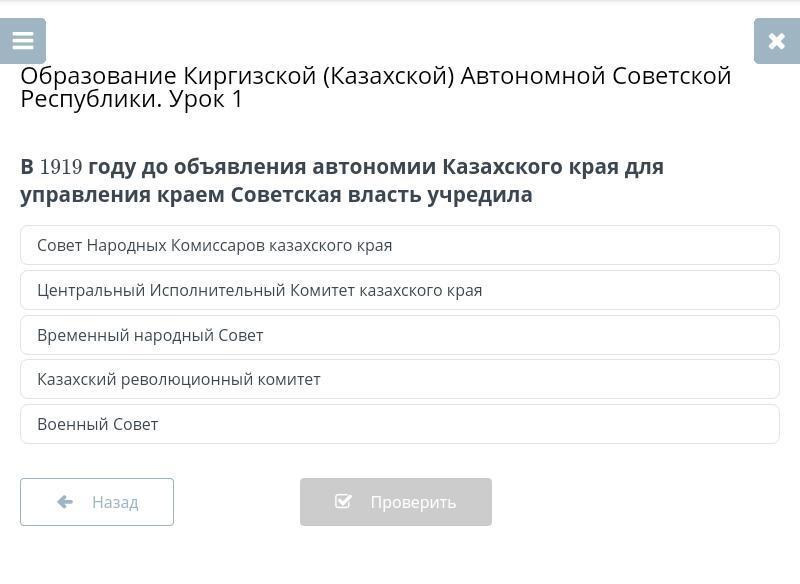The image size is (800, 584).
Task: Click the Урок 1 text in title
Action: click(x=205, y=99)
